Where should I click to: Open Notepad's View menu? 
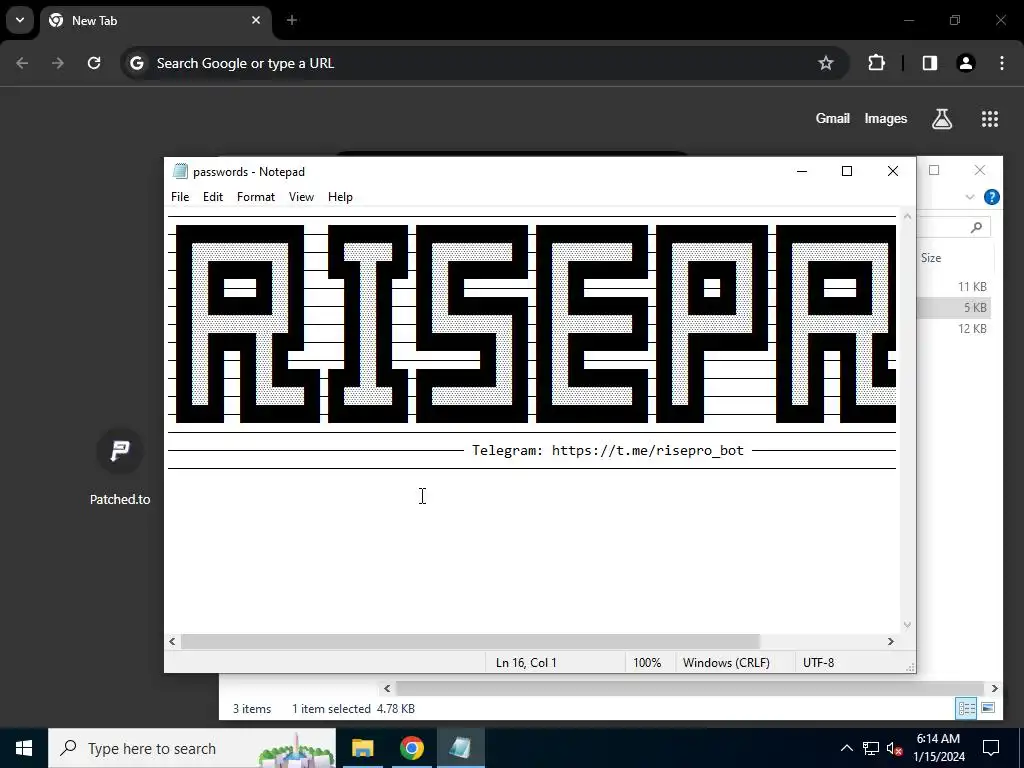point(301,197)
